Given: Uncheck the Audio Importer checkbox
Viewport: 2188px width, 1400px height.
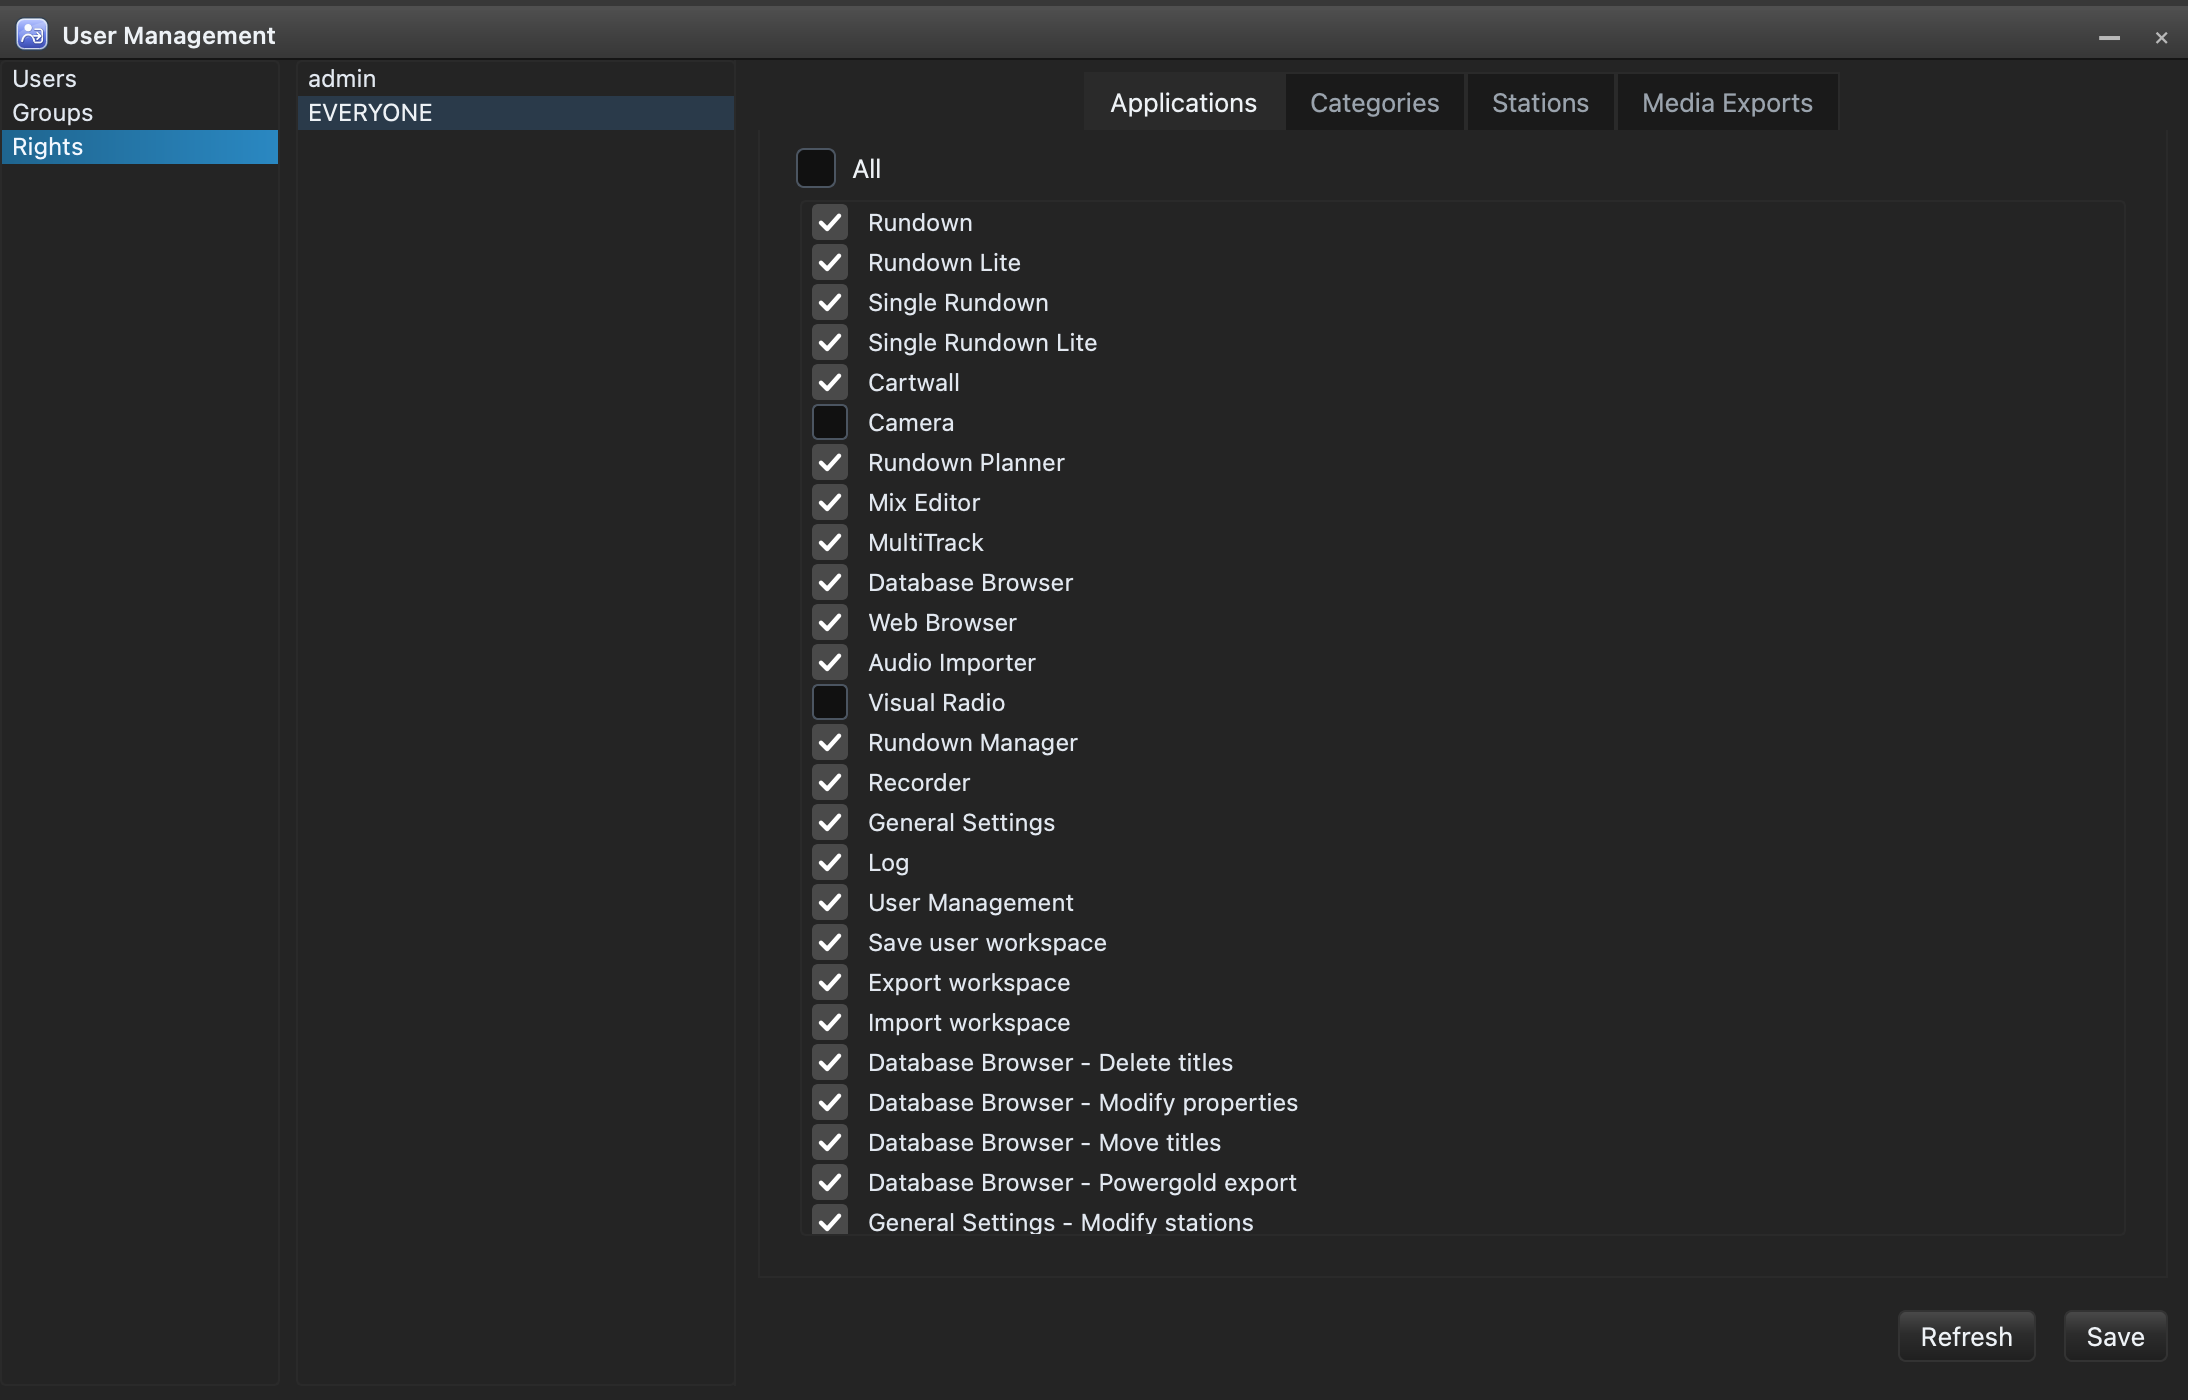Looking at the screenshot, I should tap(830, 663).
